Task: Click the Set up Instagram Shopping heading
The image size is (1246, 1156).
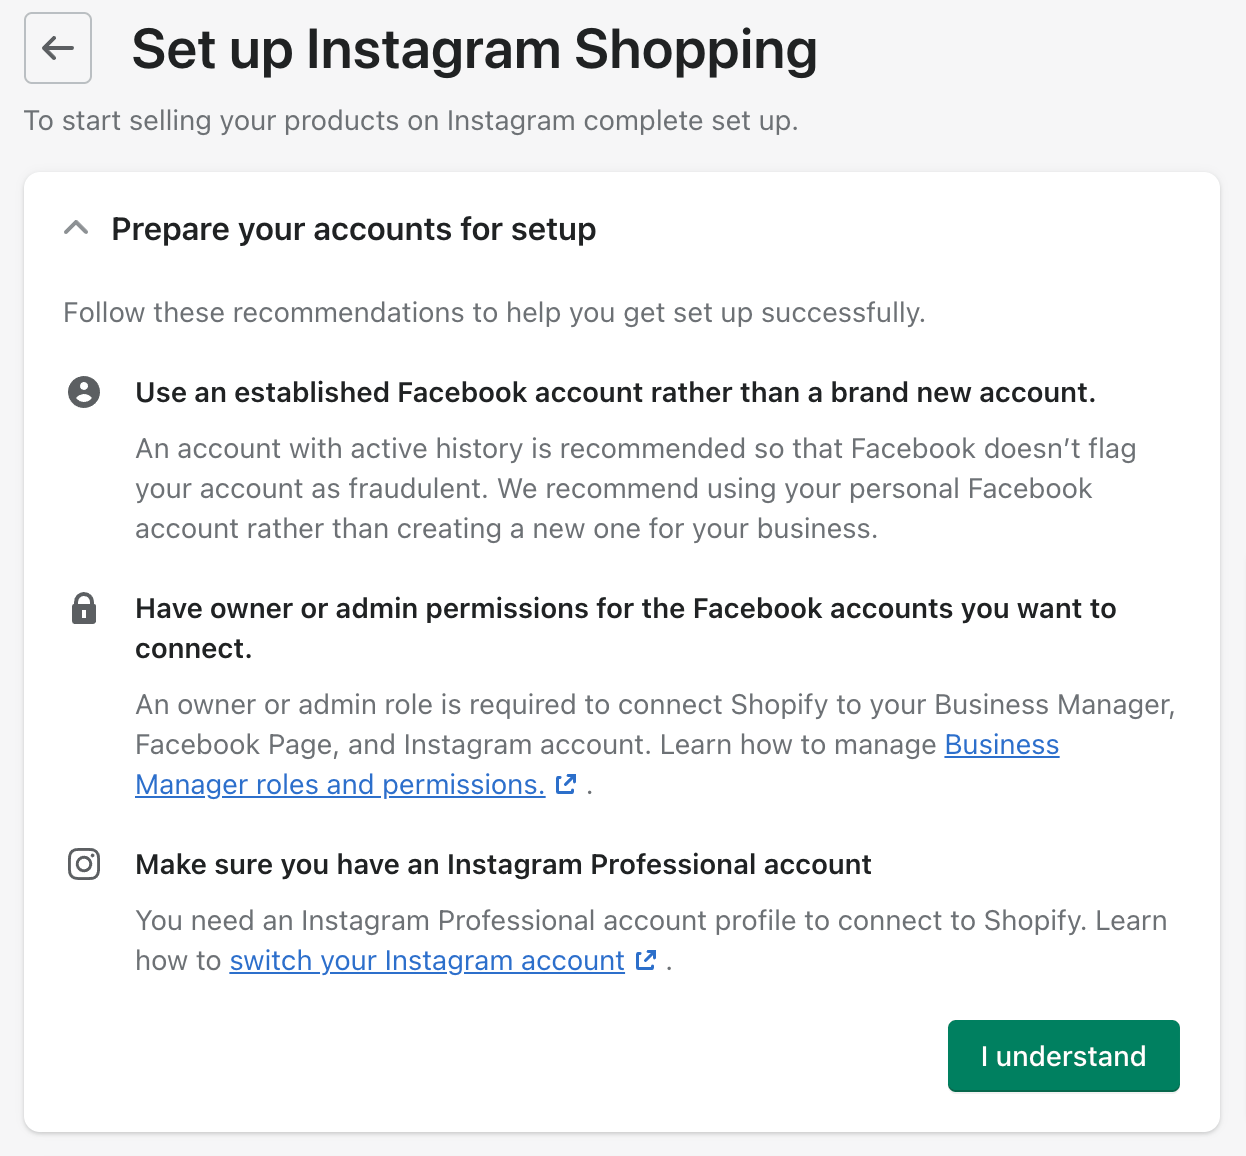Action: [476, 48]
